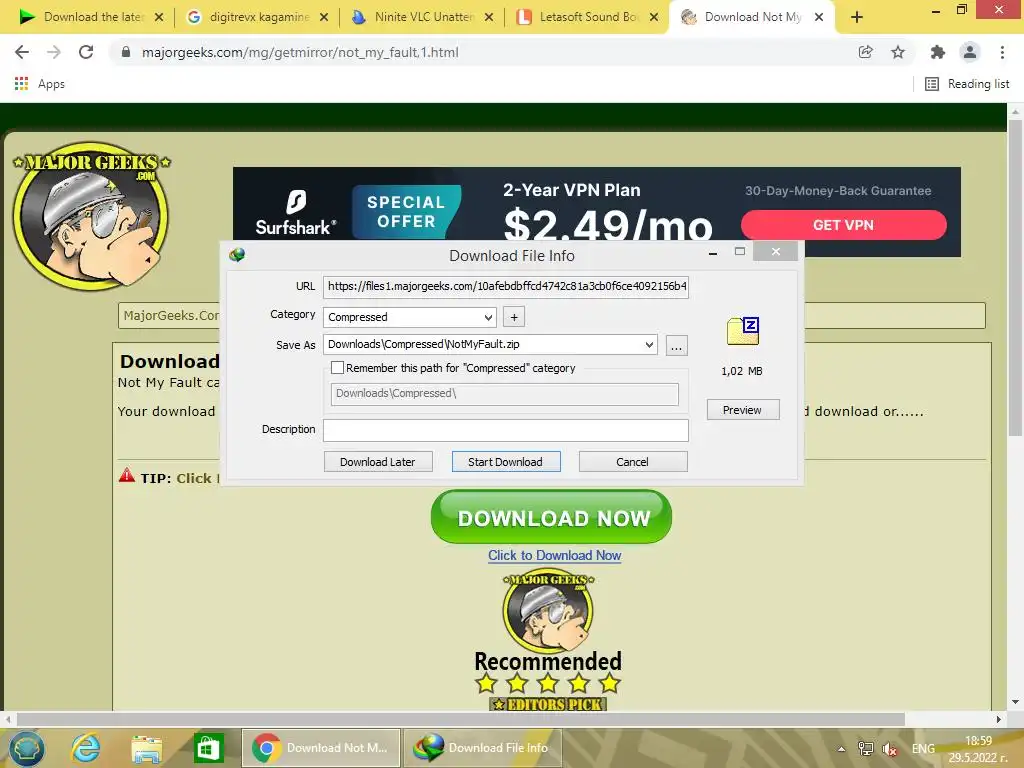The image size is (1024, 768).
Task: Show hidden system tray icons arrow
Action: coord(841,749)
